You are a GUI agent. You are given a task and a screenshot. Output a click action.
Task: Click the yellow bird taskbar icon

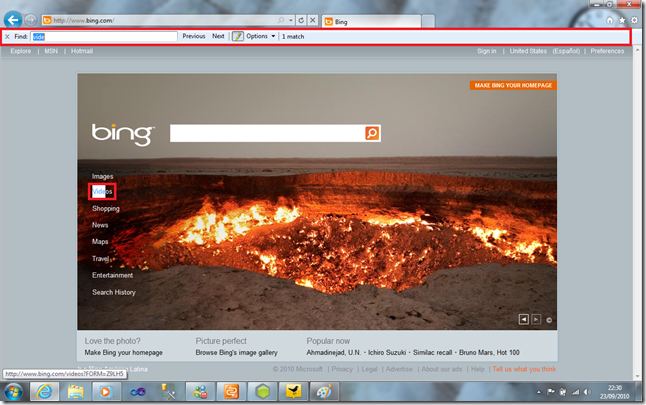(x=293, y=391)
